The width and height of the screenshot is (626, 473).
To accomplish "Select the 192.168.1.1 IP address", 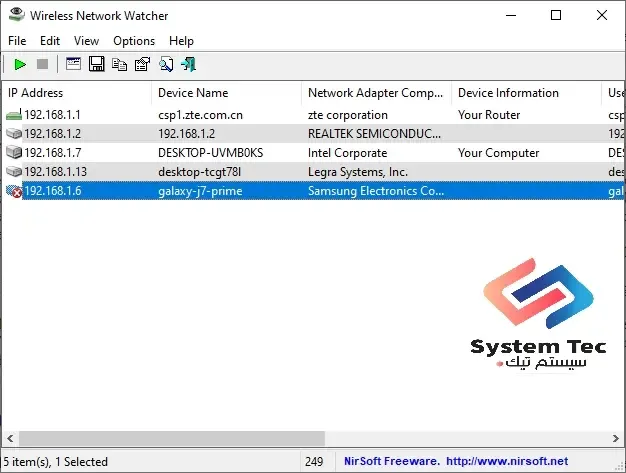I will point(52,115).
